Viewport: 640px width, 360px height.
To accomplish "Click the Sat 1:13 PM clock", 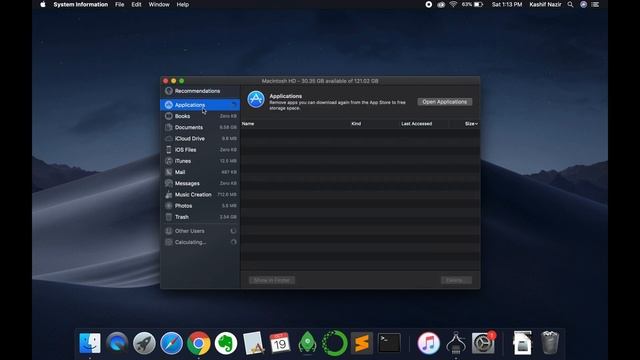I will (x=507, y=4).
